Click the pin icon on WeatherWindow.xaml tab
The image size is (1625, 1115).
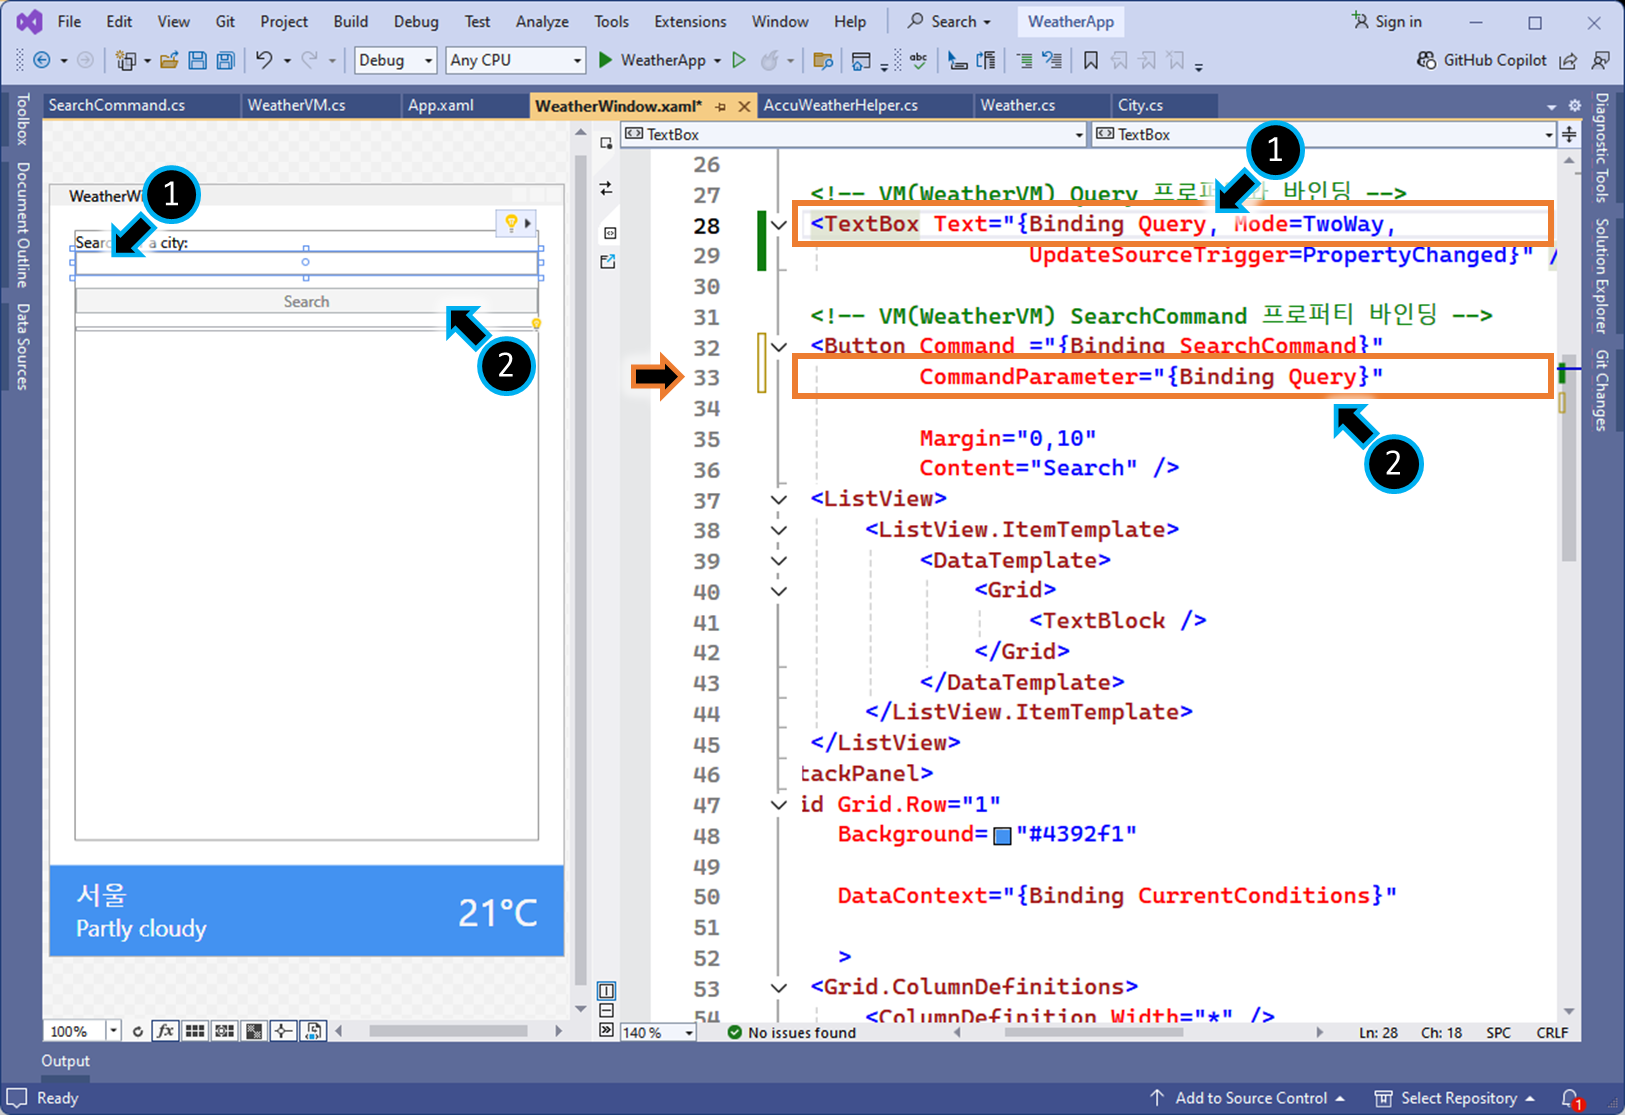pos(720,106)
